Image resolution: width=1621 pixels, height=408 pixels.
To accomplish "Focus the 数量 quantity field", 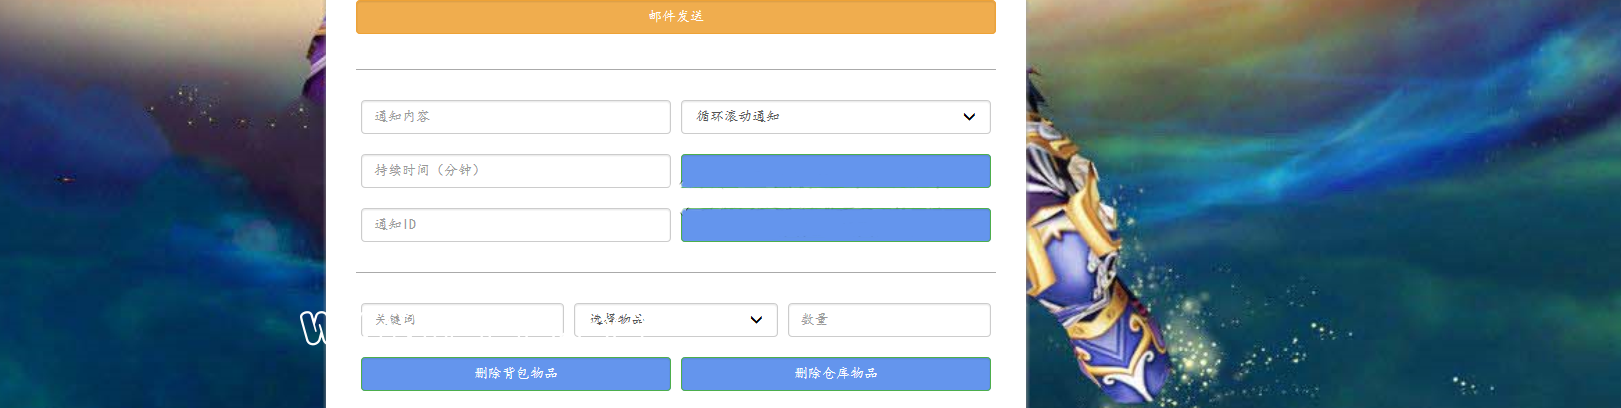I will [x=889, y=320].
